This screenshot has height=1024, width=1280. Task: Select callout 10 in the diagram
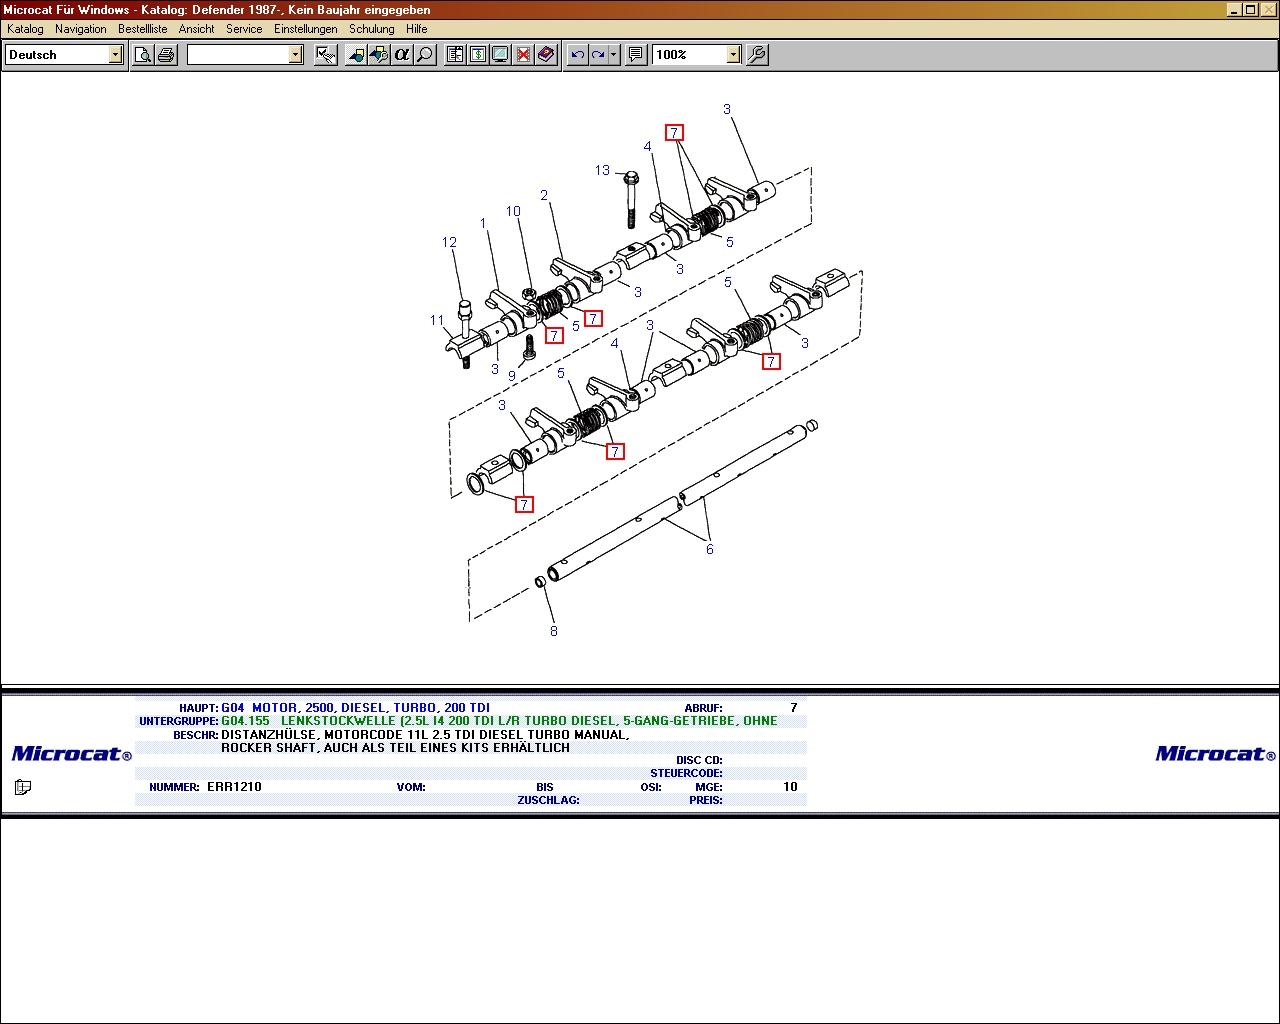tap(513, 211)
